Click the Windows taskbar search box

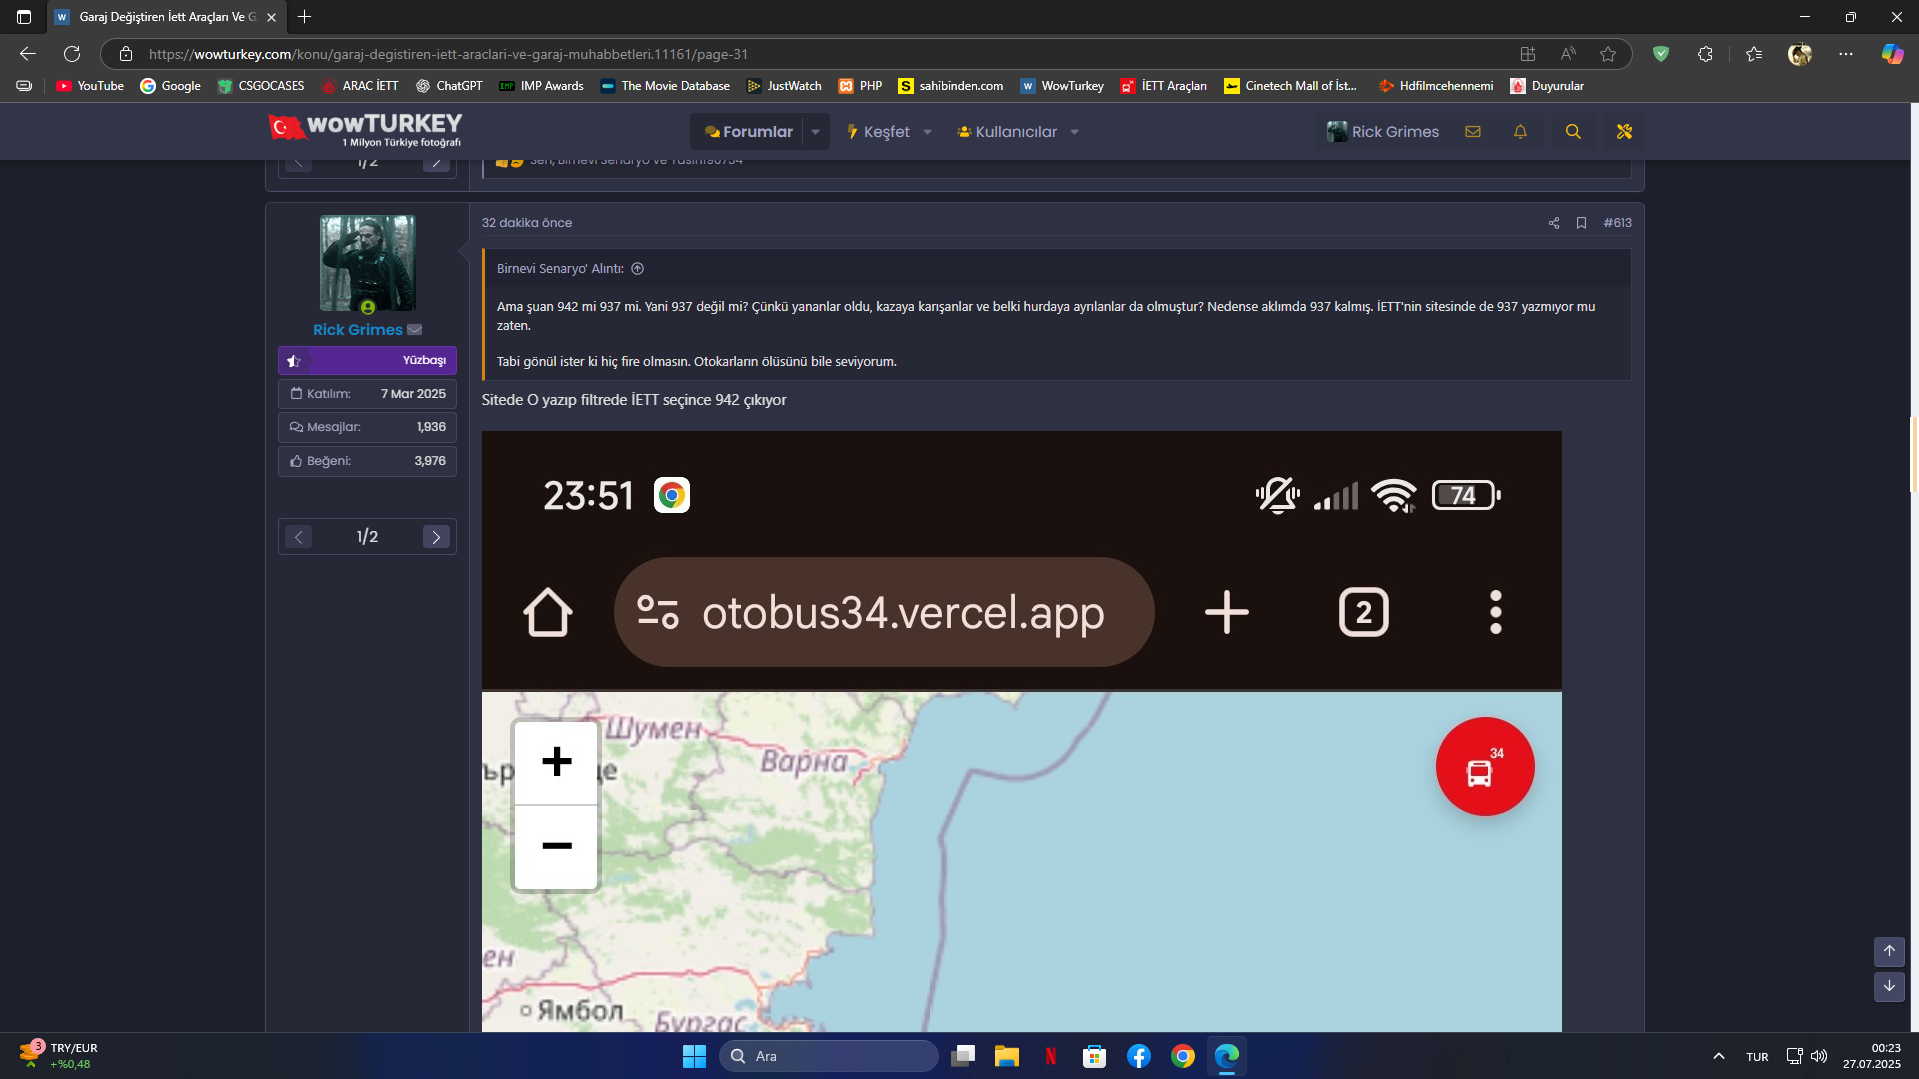pyautogui.click(x=829, y=1056)
